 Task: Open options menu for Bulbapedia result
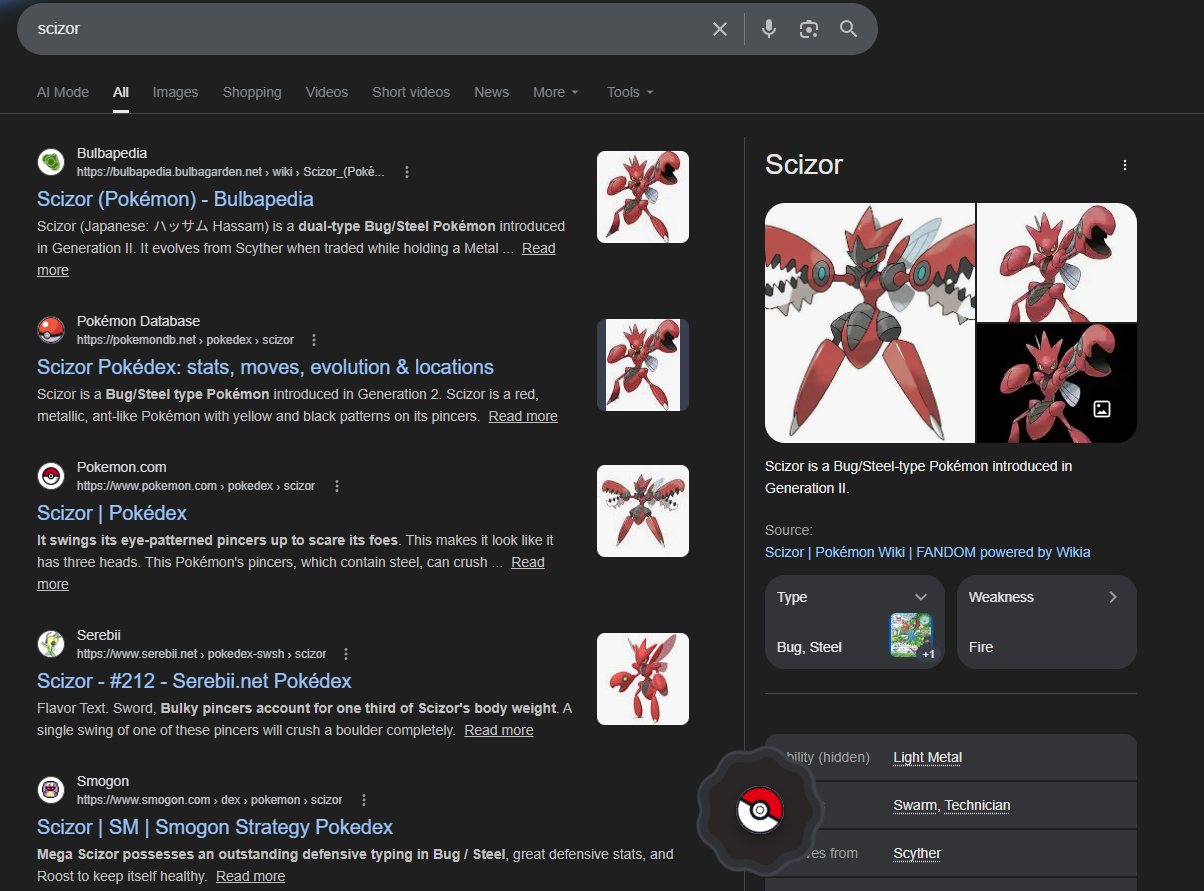[407, 172]
